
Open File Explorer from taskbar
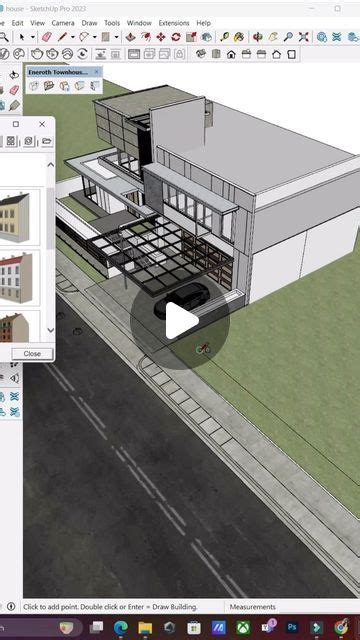pos(145,627)
